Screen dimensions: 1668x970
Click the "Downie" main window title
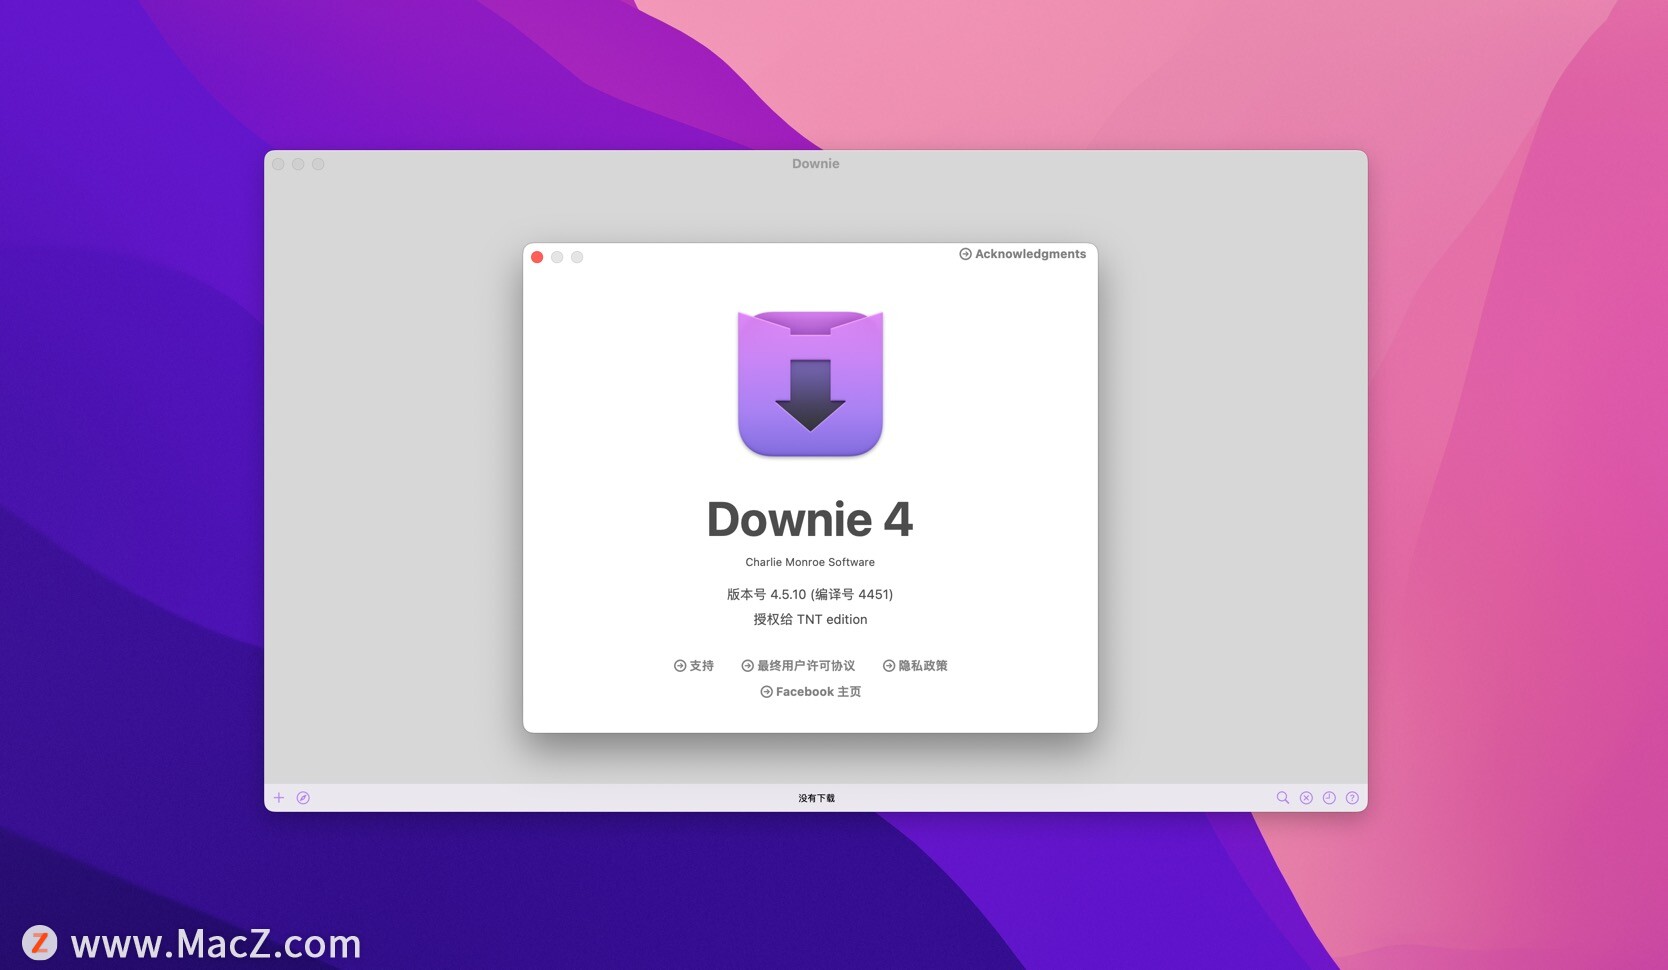[816, 164]
